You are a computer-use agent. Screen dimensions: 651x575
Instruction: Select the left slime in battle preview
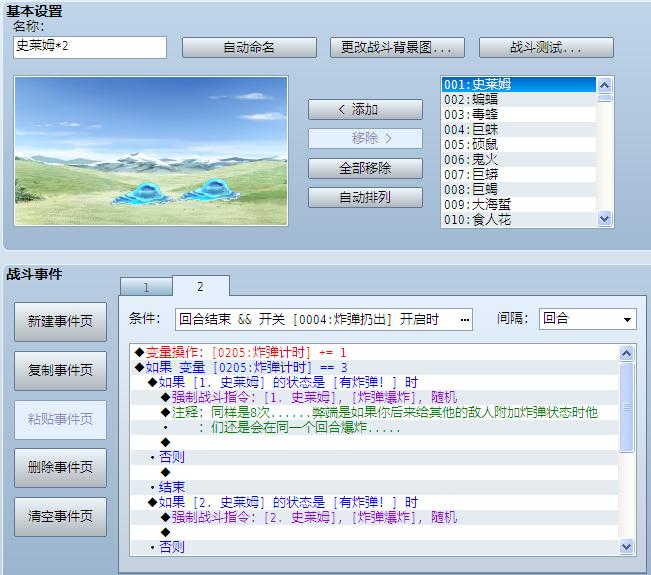pyautogui.click(x=142, y=195)
